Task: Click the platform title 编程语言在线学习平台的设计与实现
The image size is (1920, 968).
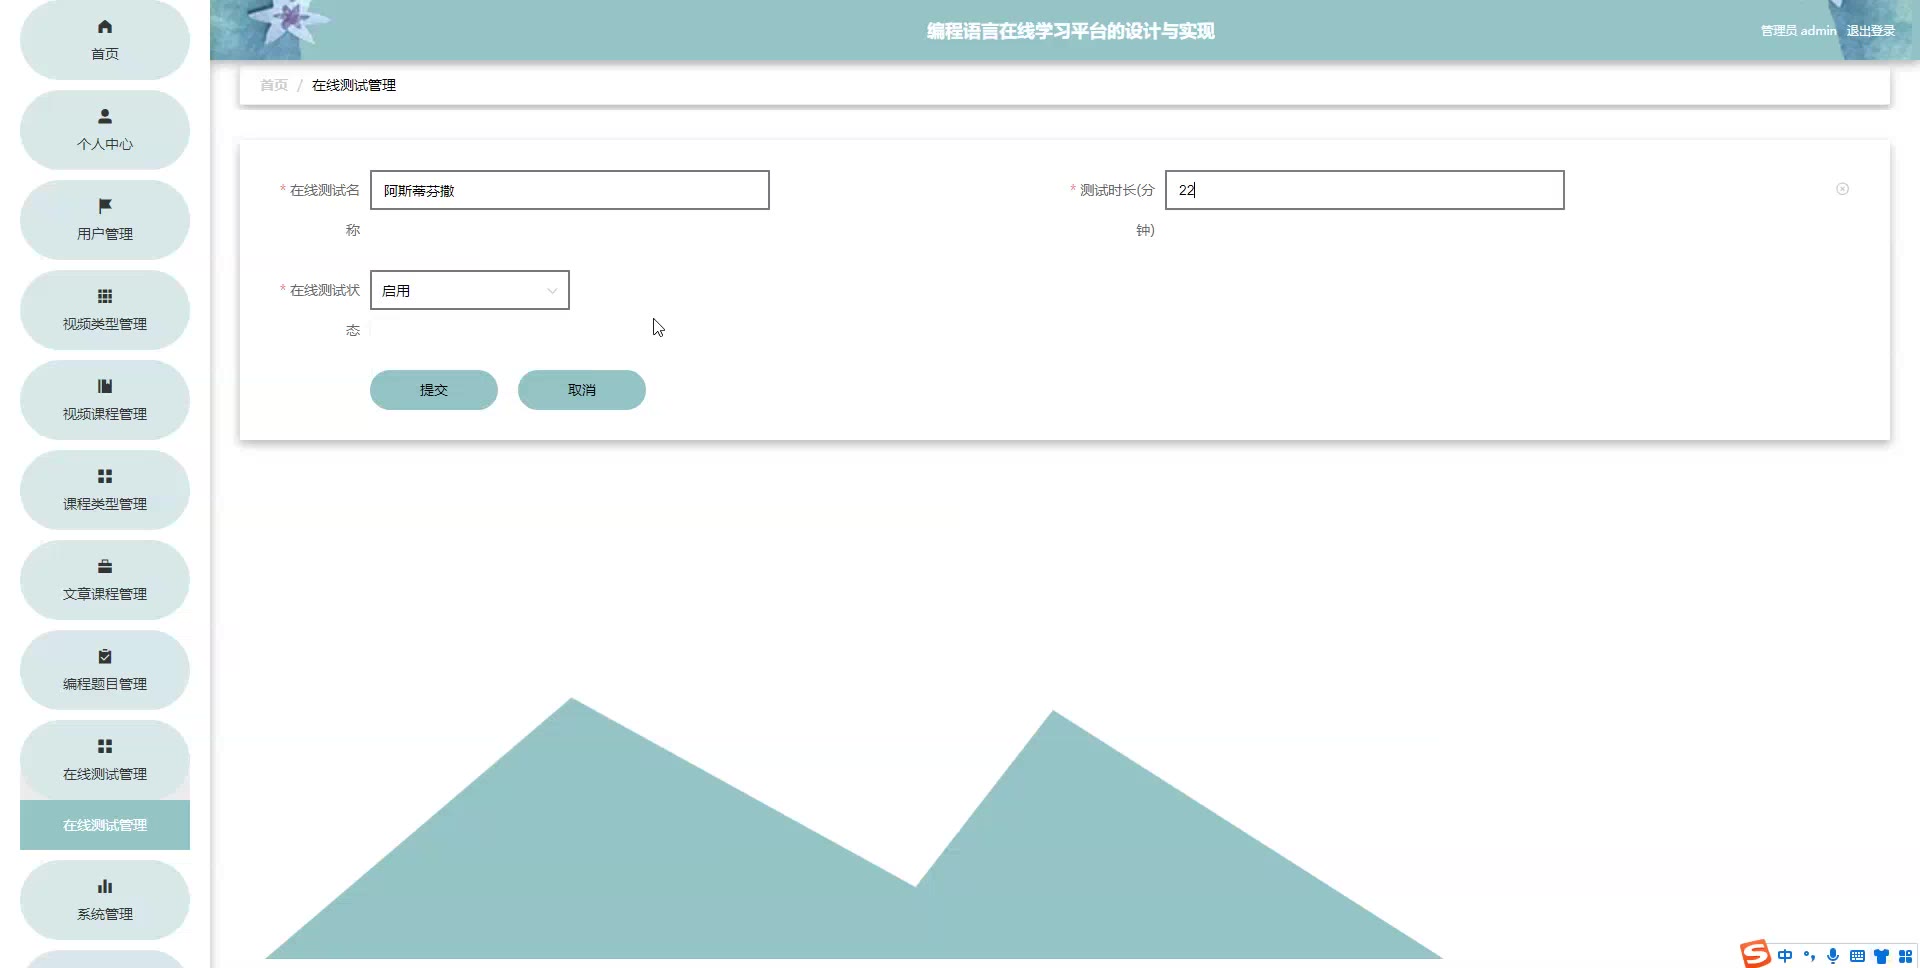Action: pos(1070,31)
